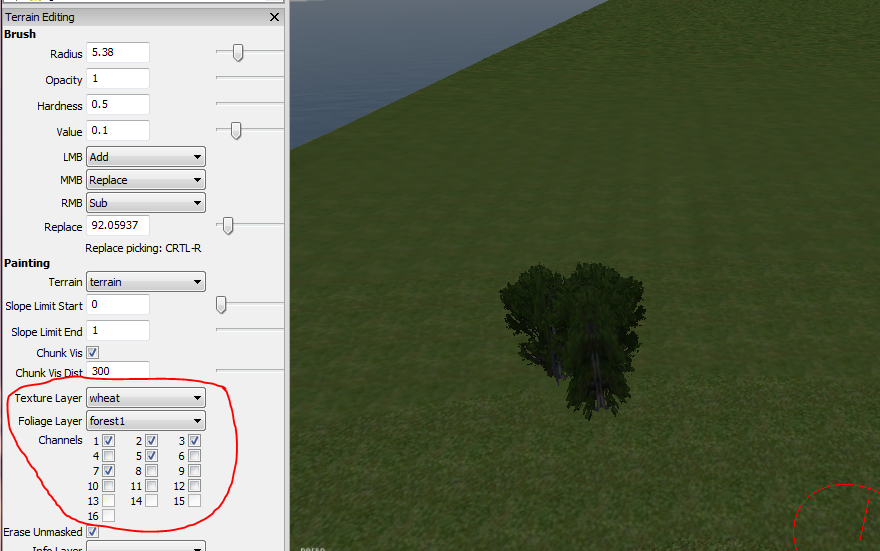Enable channel 4 checkbox
Image resolution: width=880 pixels, height=551 pixels.
coord(108,456)
